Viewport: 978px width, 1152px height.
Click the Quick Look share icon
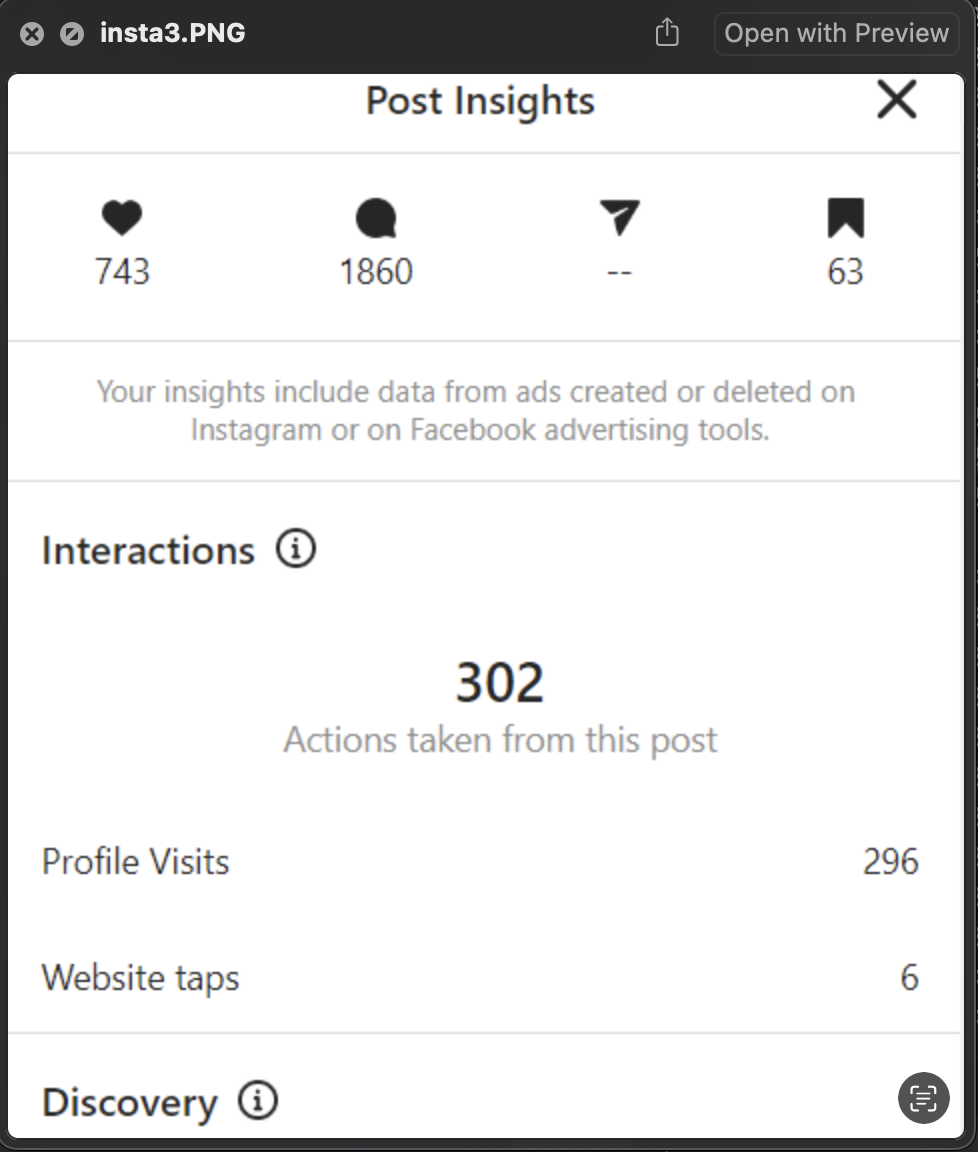[667, 34]
